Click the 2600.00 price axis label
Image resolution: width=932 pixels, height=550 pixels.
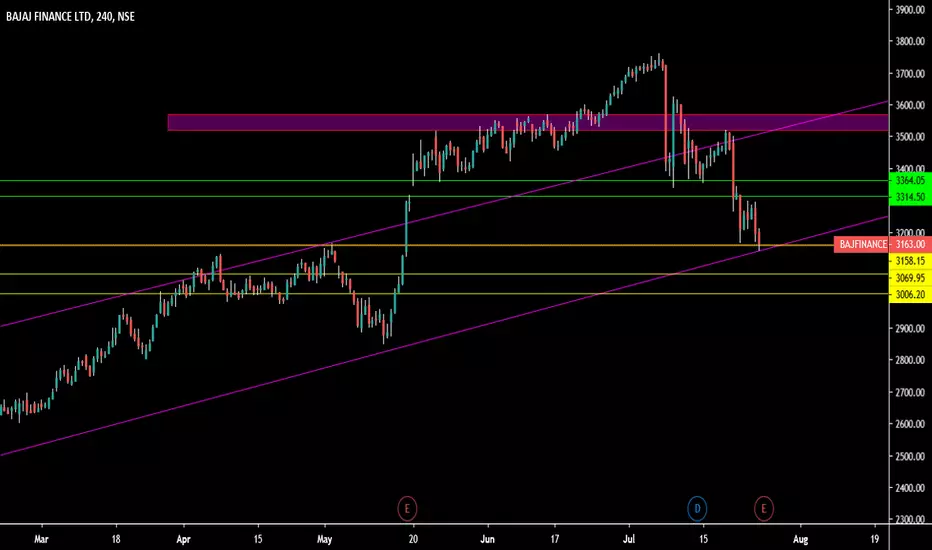tap(910, 424)
